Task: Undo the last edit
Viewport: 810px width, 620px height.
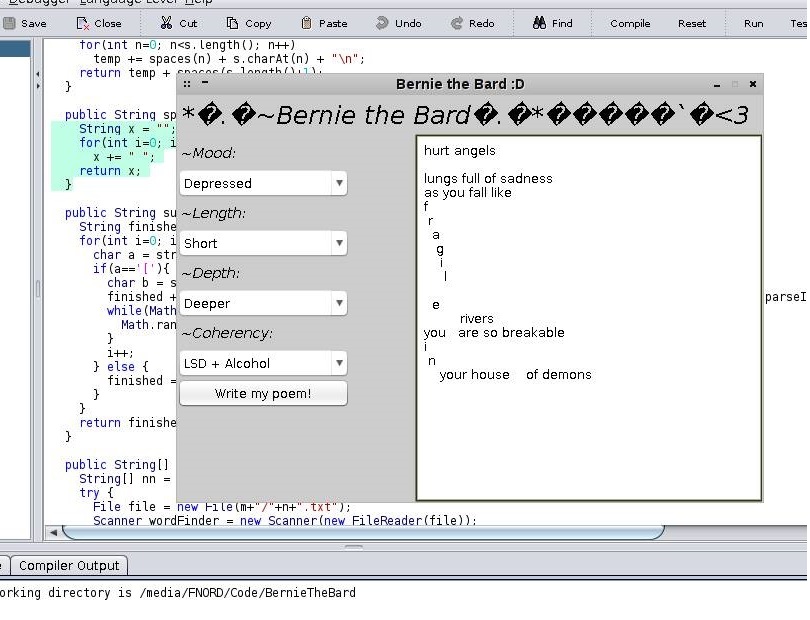Action: tap(399, 23)
